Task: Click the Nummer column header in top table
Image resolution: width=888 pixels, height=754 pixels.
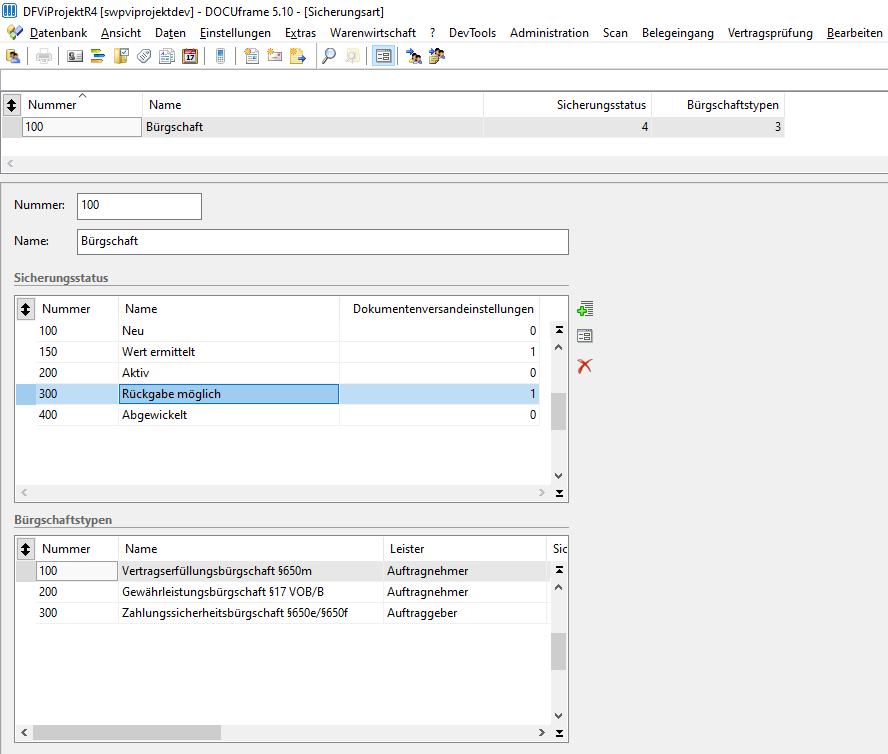Action: point(82,105)
